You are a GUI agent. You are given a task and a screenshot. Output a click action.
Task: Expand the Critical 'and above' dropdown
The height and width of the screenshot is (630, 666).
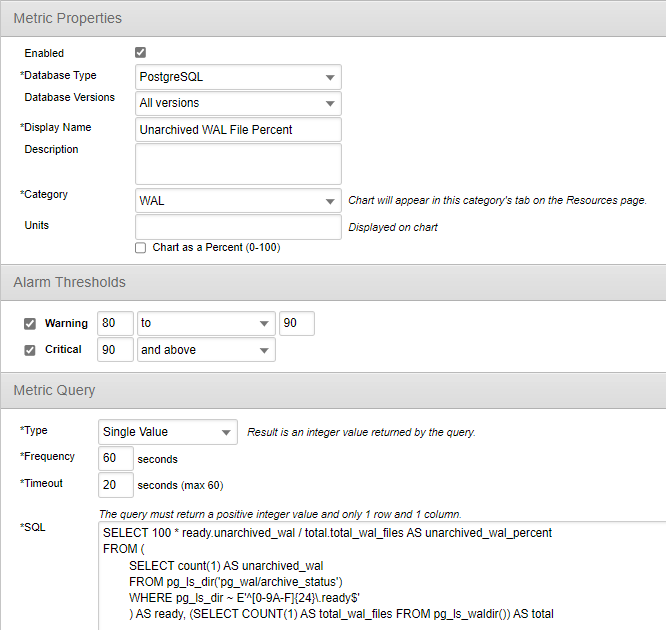point(205,350)
